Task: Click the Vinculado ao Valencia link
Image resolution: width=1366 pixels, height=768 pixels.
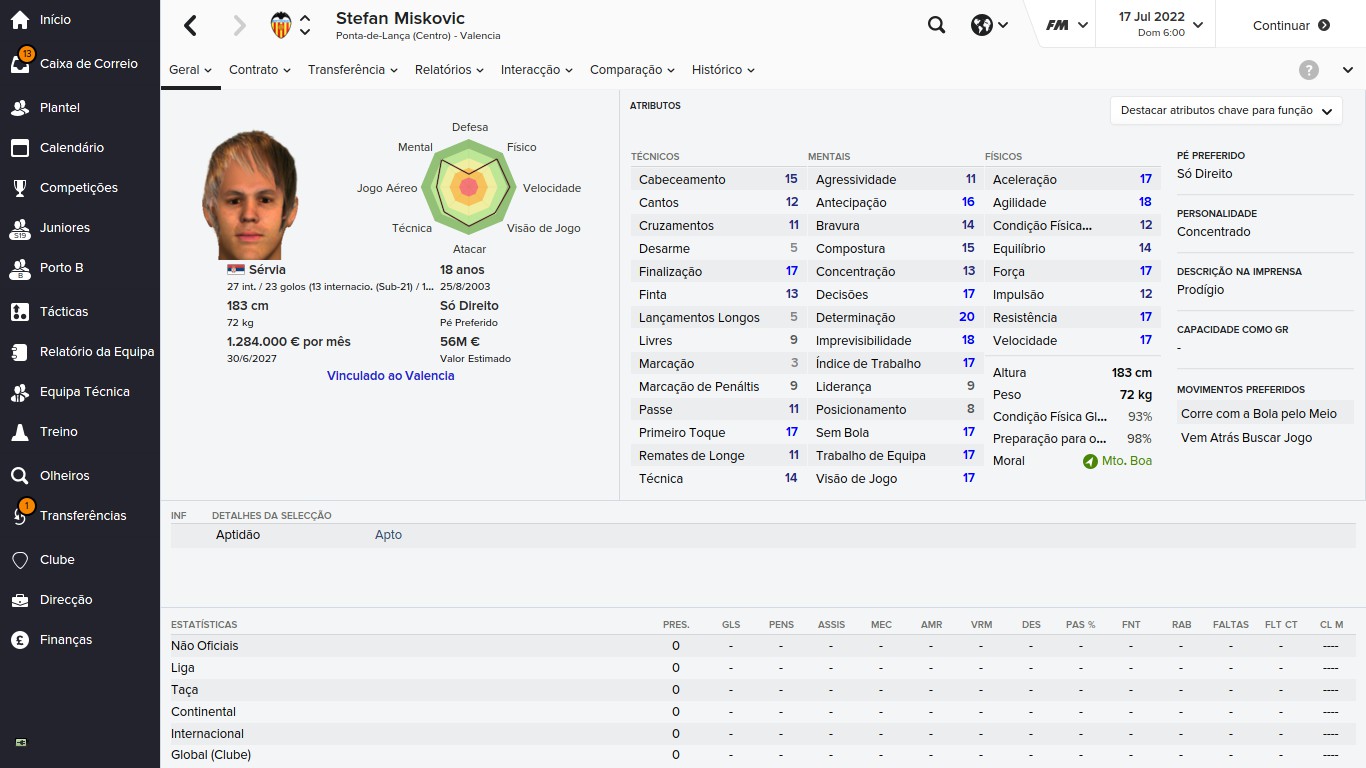Action: 390,376
